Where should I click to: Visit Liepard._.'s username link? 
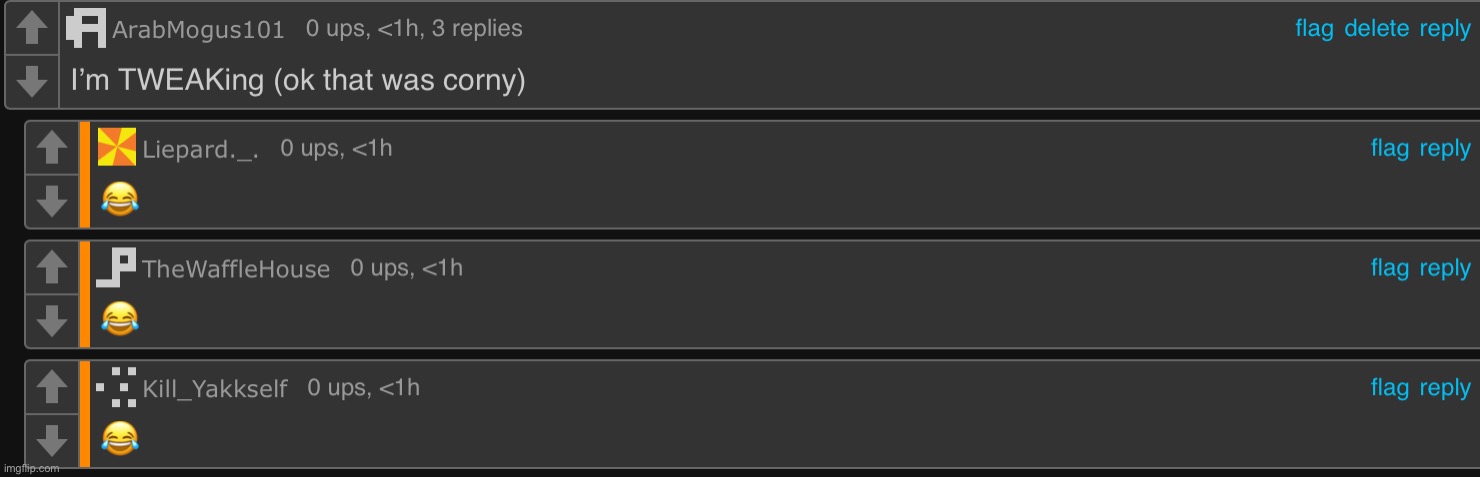click(200, 150)
